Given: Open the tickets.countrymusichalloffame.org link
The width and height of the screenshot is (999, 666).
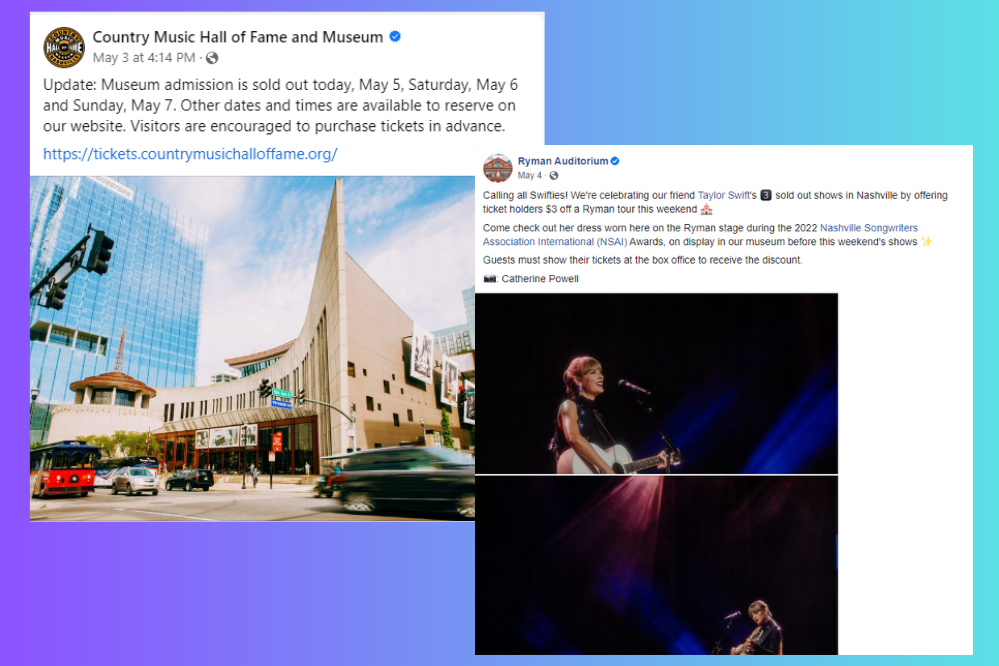Looking at the screenshot, I should 190,154.
